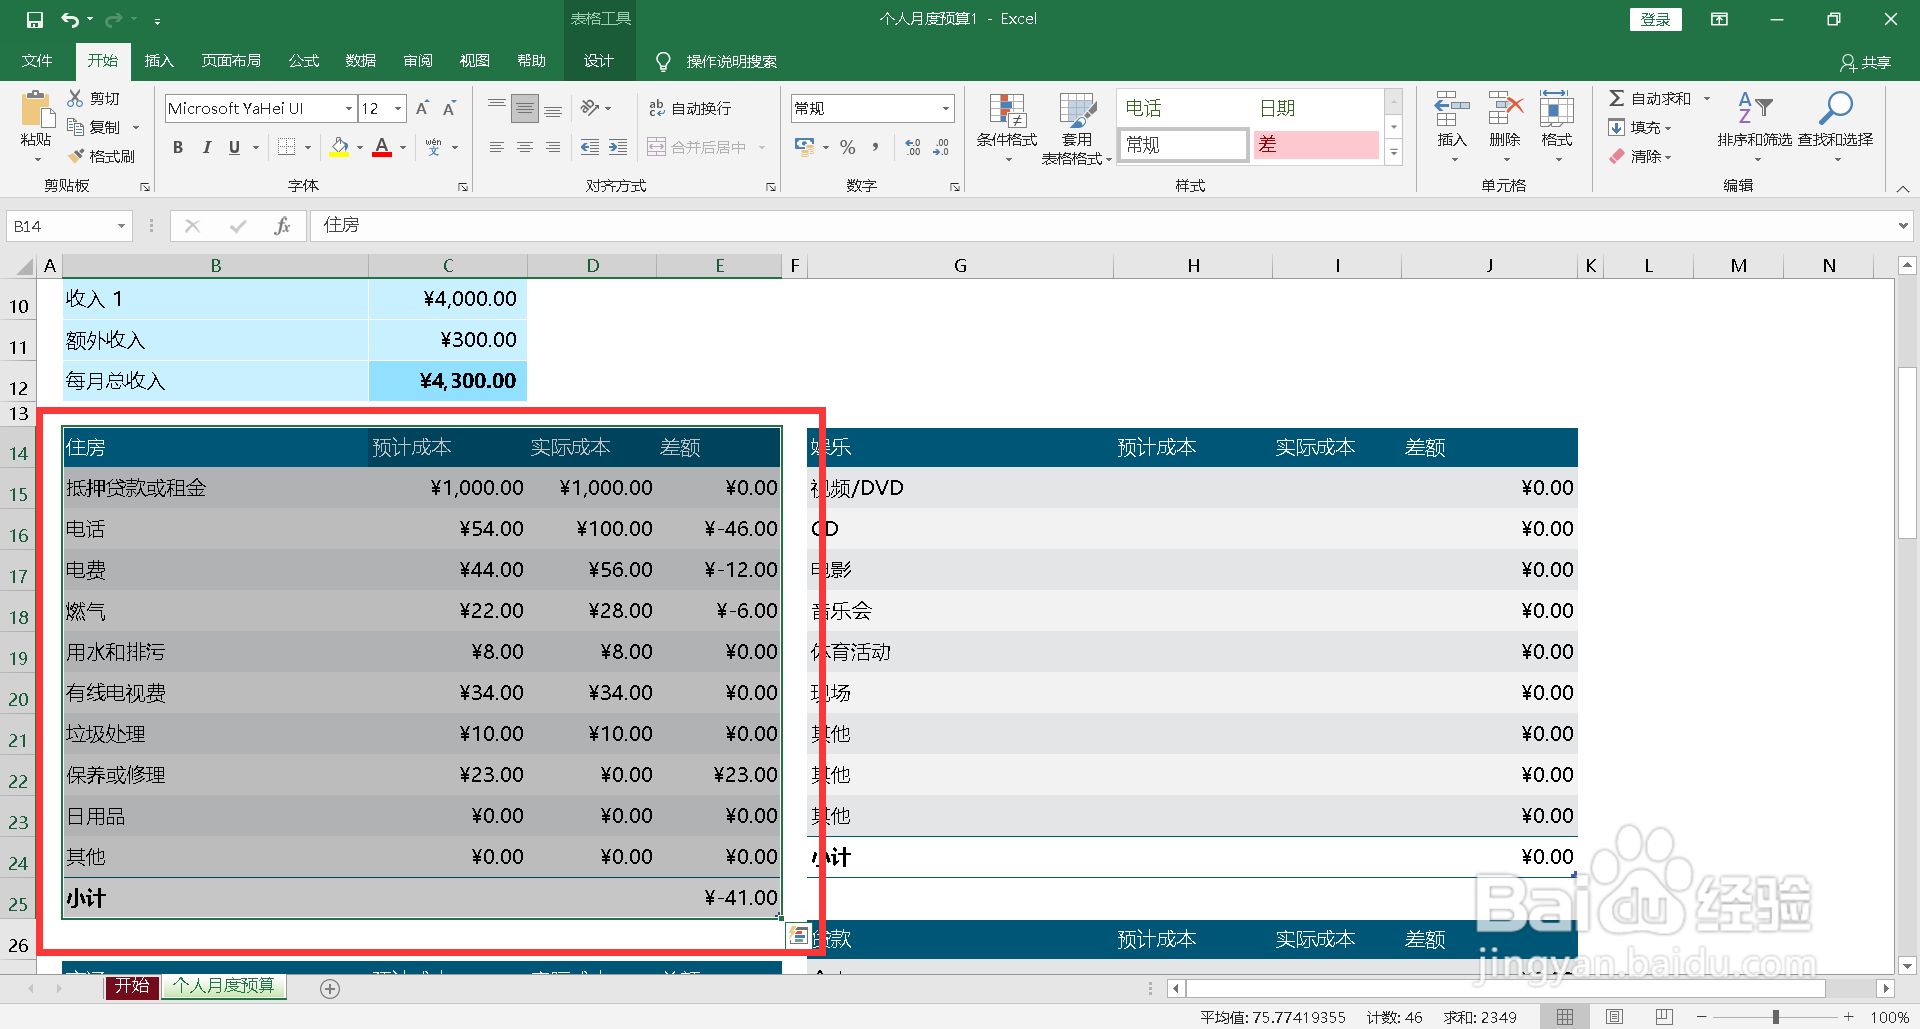Open the Formulas (公式) tab
The height and width of the screenshot is (1029, 1920).
tap(304, 61)
